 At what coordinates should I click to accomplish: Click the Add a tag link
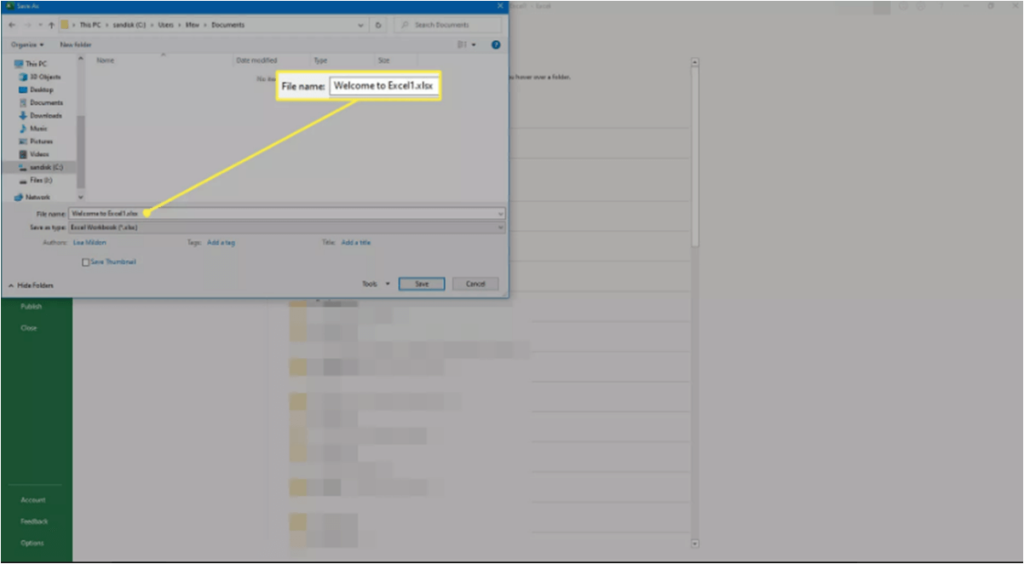coord(221,242)
